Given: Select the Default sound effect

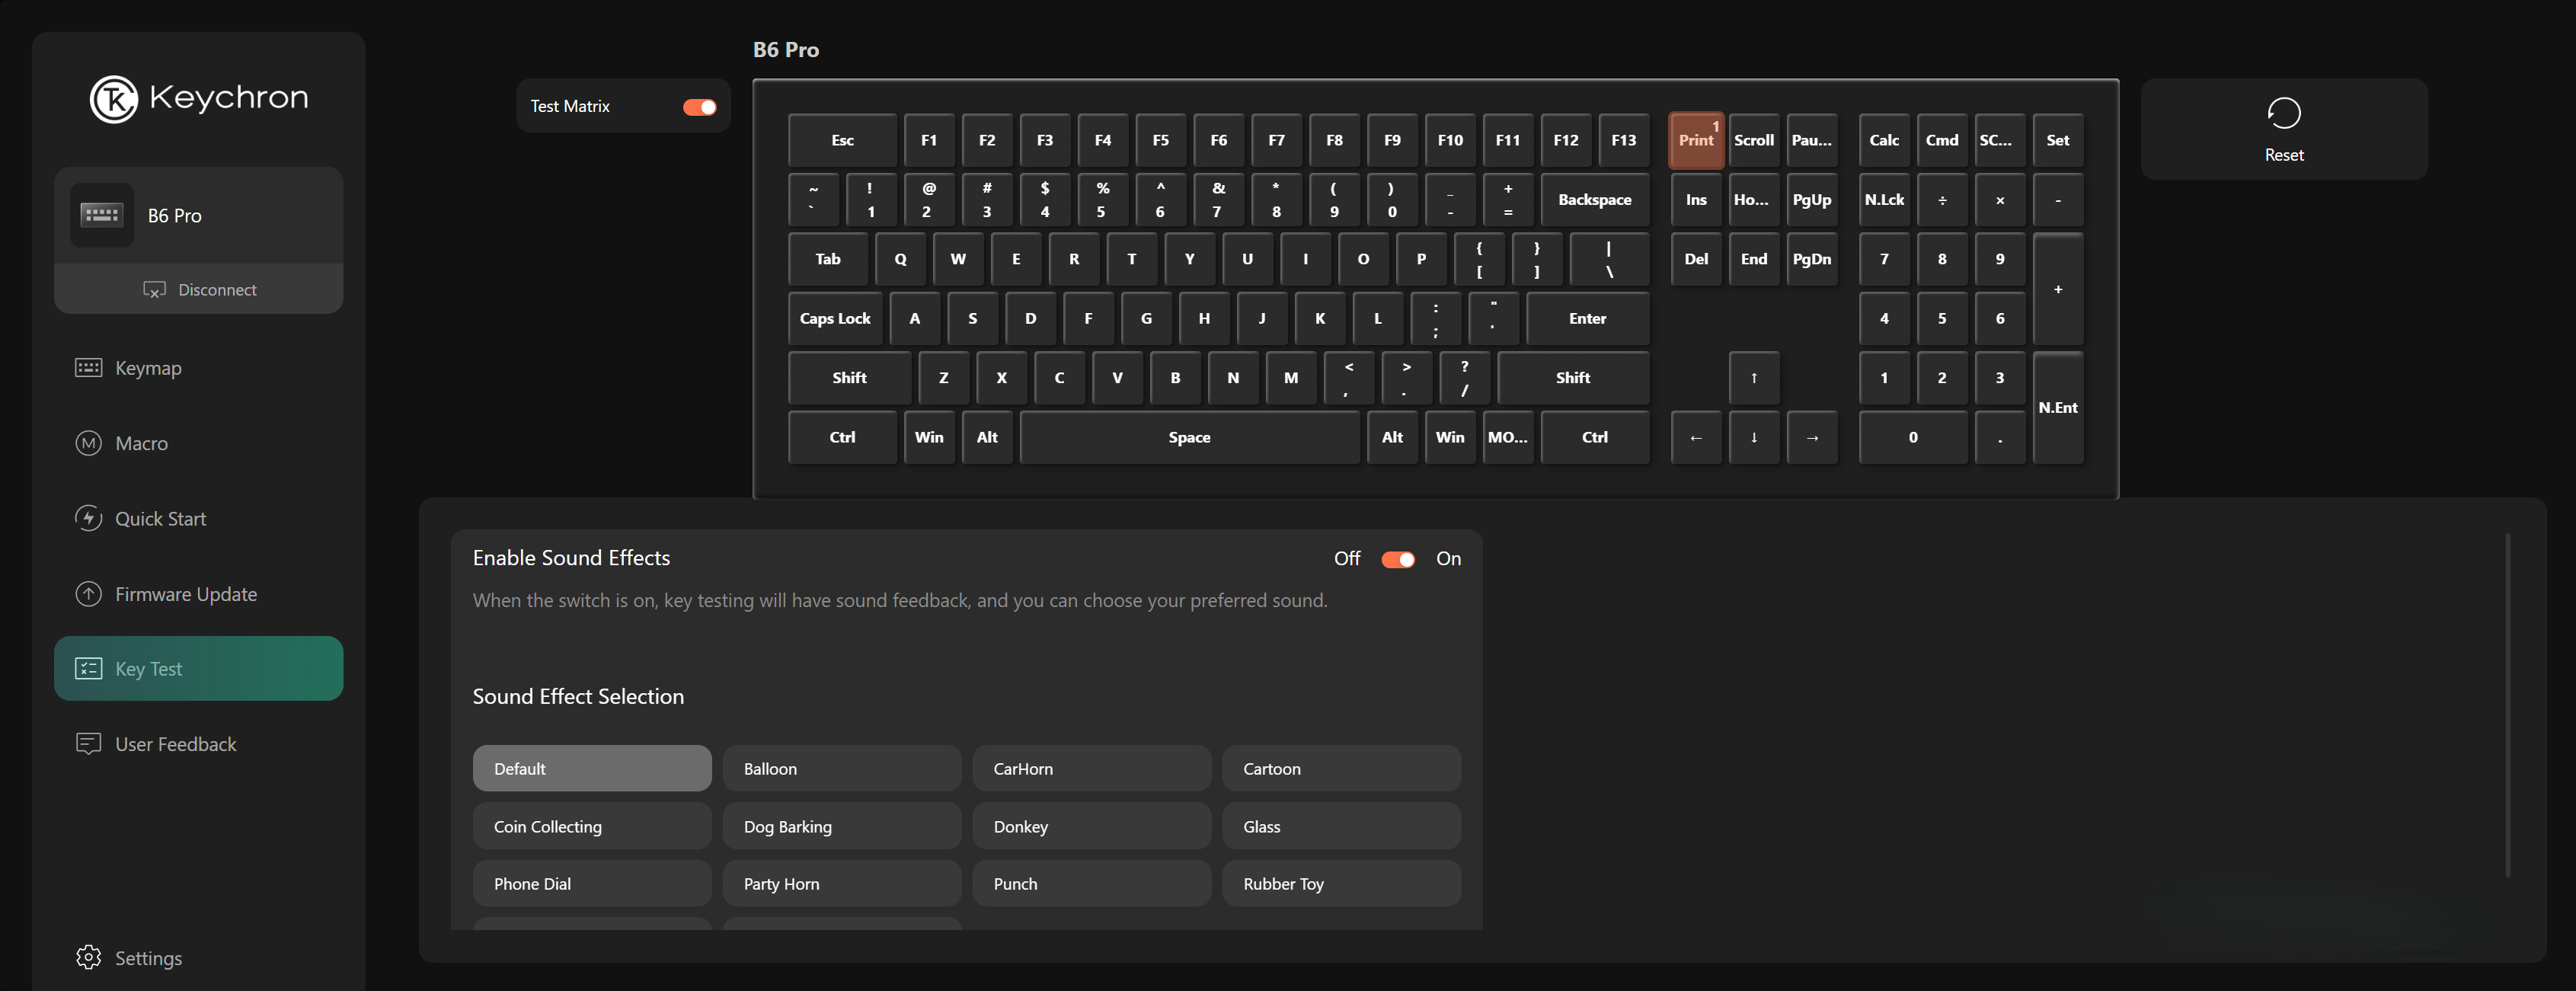Looking at the screenshot, I should 592,768.
